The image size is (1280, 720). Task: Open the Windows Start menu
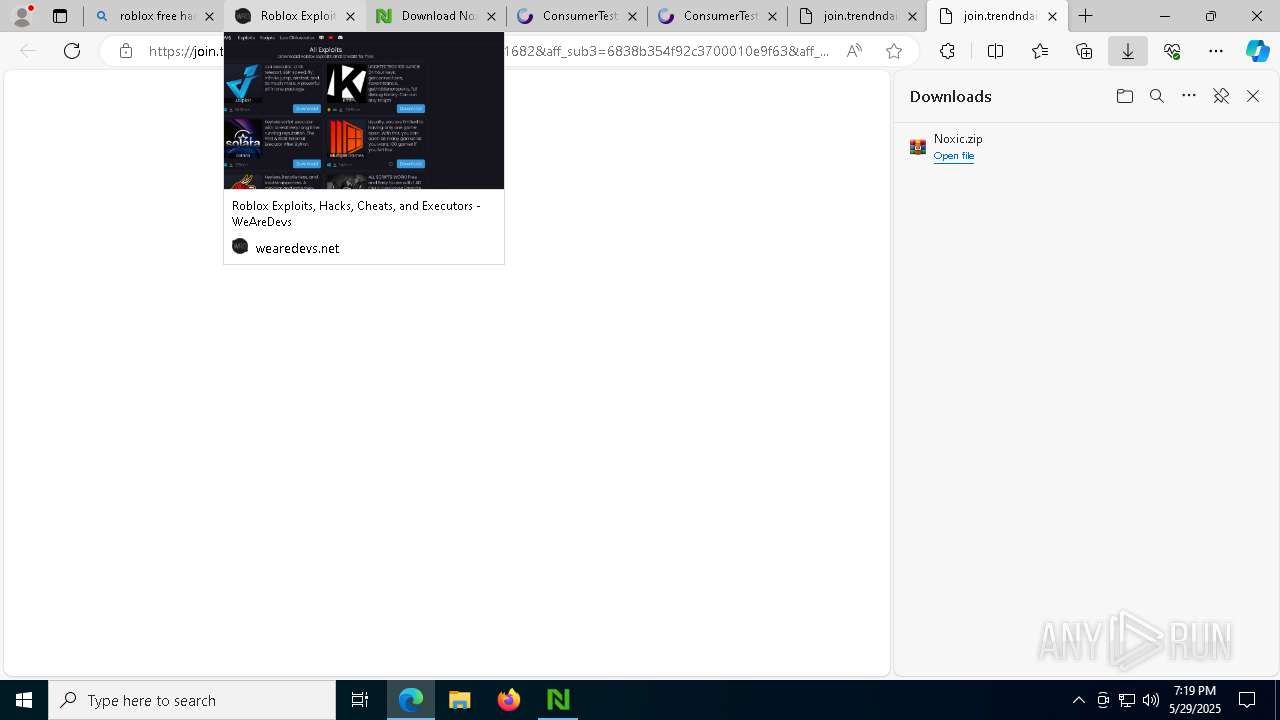click(24, 700)
